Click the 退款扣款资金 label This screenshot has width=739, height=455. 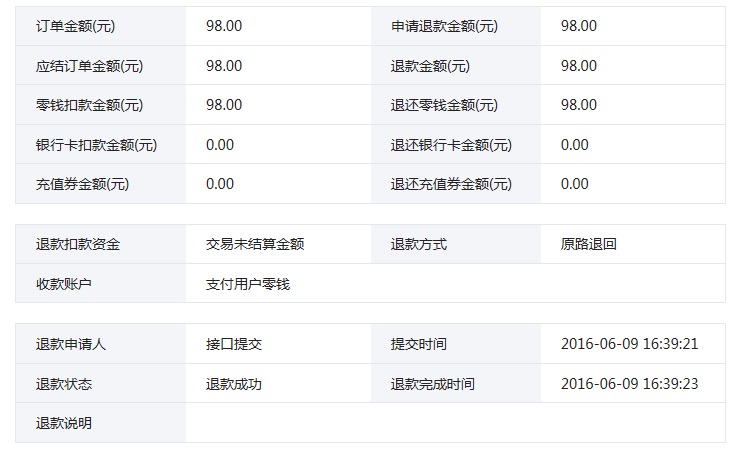point(78,244)
